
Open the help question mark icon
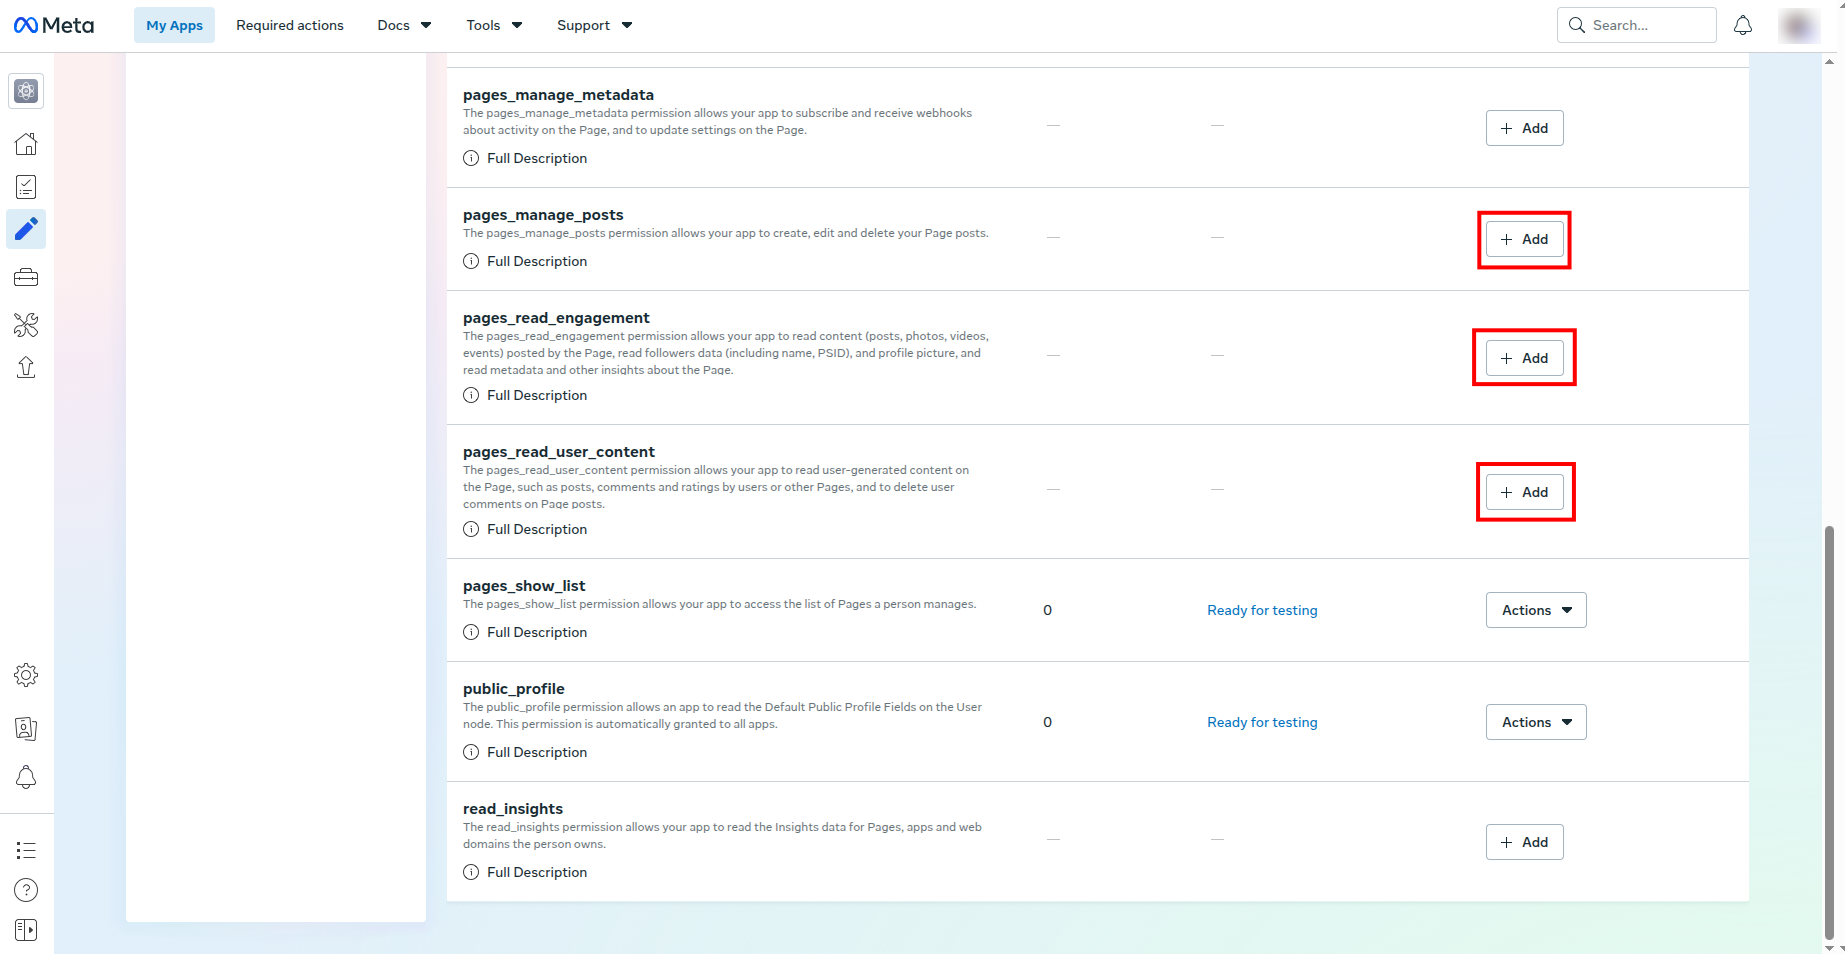click(27, 890)
